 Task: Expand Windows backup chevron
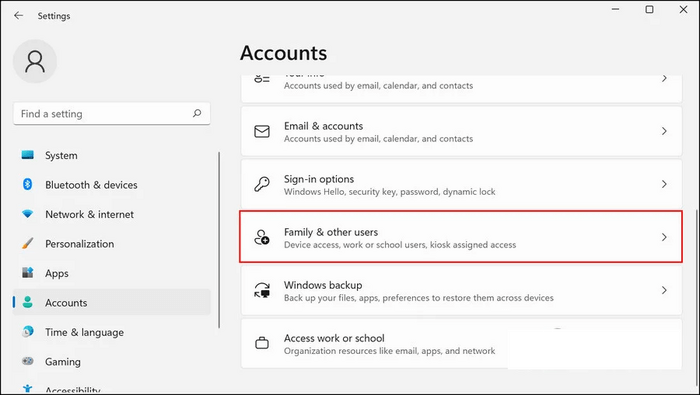pos(664,290)
